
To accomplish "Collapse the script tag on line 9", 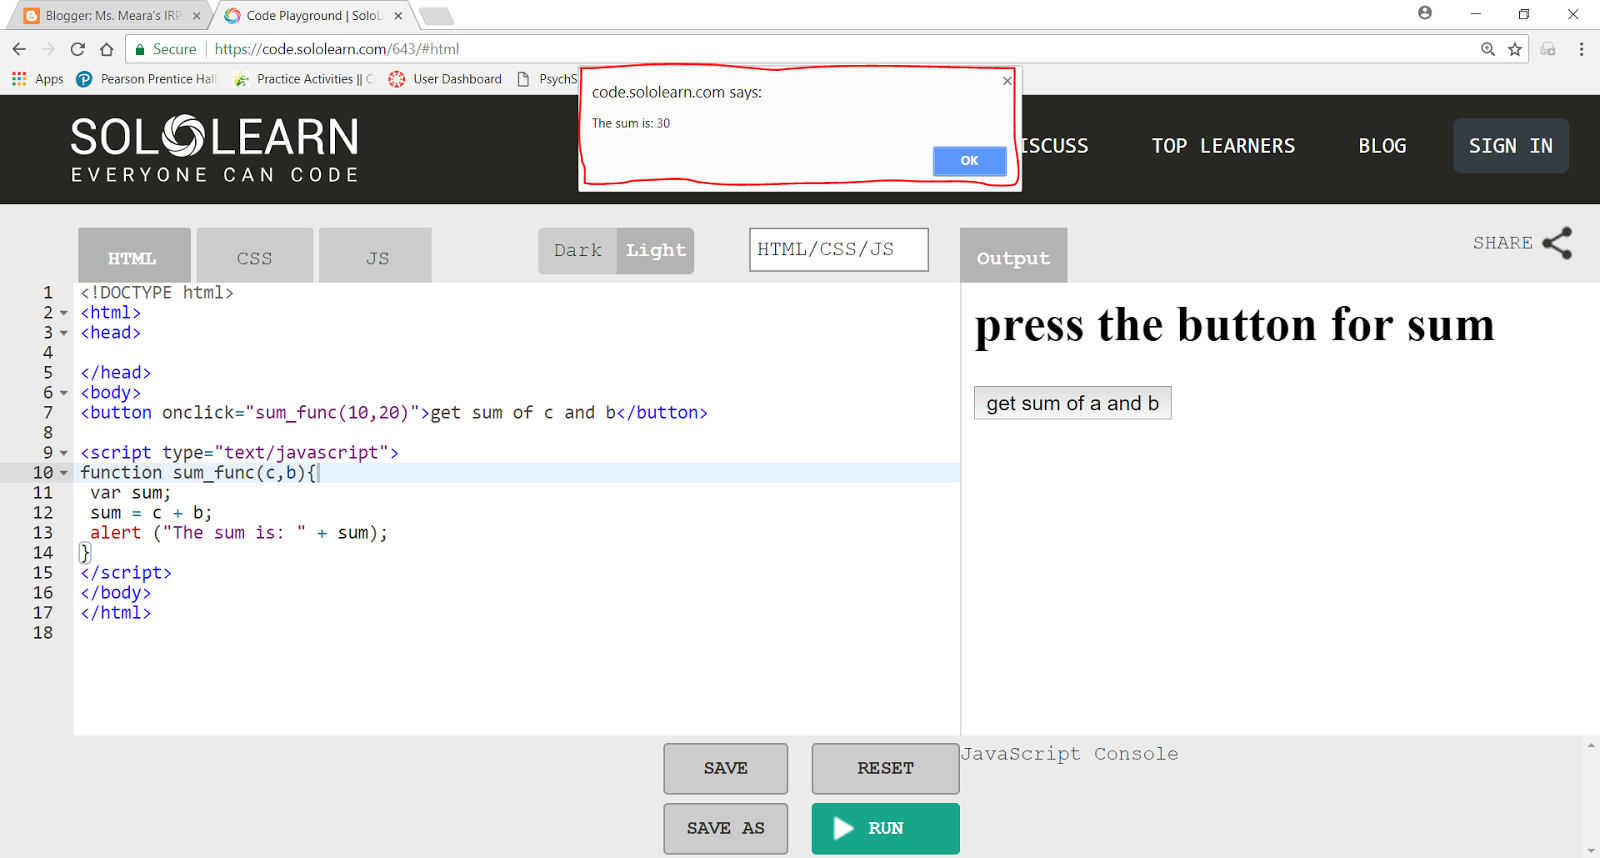I will pyautogui.click(x=64, y=453).
